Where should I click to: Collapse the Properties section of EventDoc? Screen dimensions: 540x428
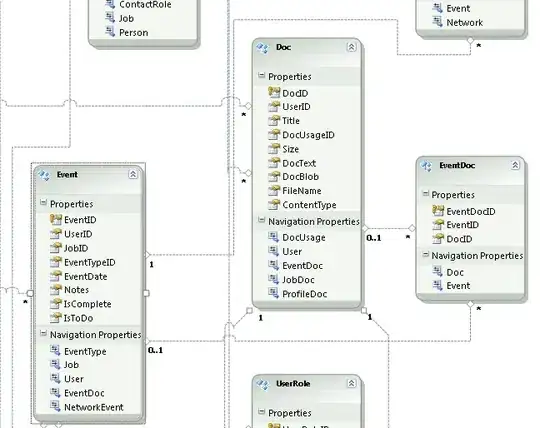[426, 194]
